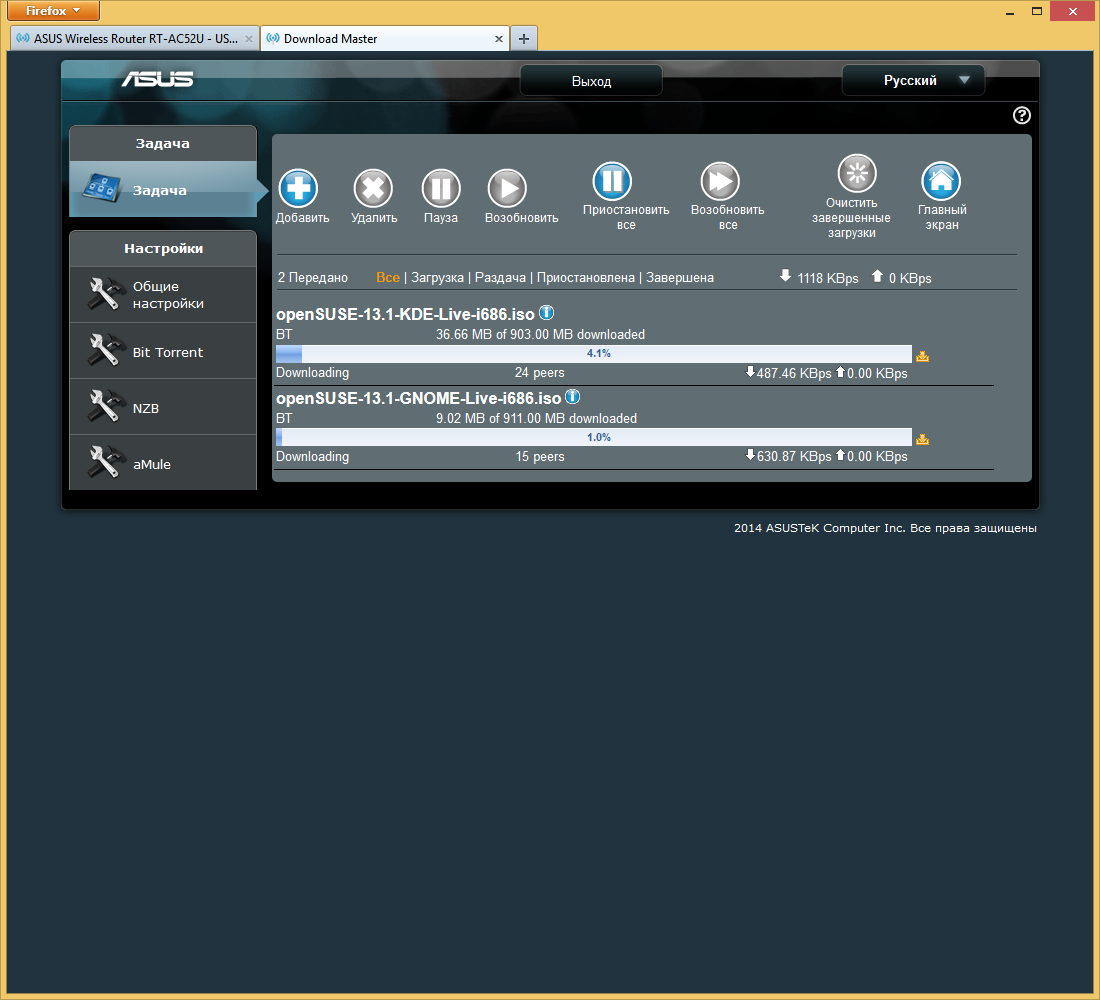Viewport: 1100px width, 1000px height.
Task: Minimize the Firefox window
Action: coord(1010,11)
